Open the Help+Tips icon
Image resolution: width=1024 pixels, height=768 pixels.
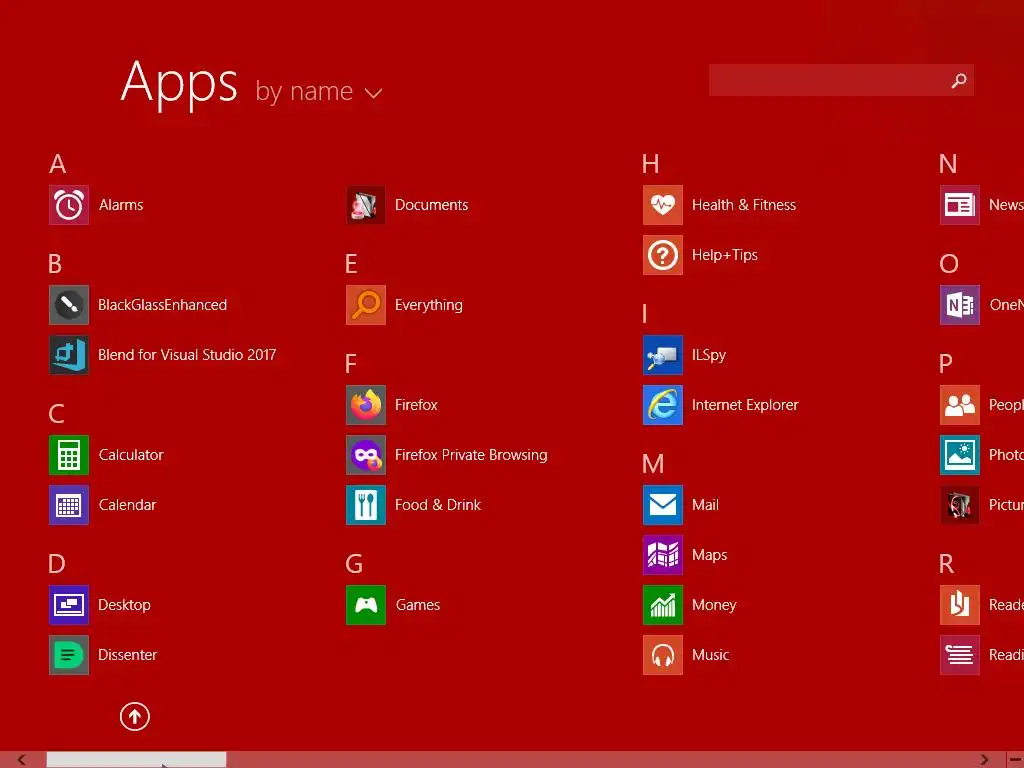[x=663, y=255]
